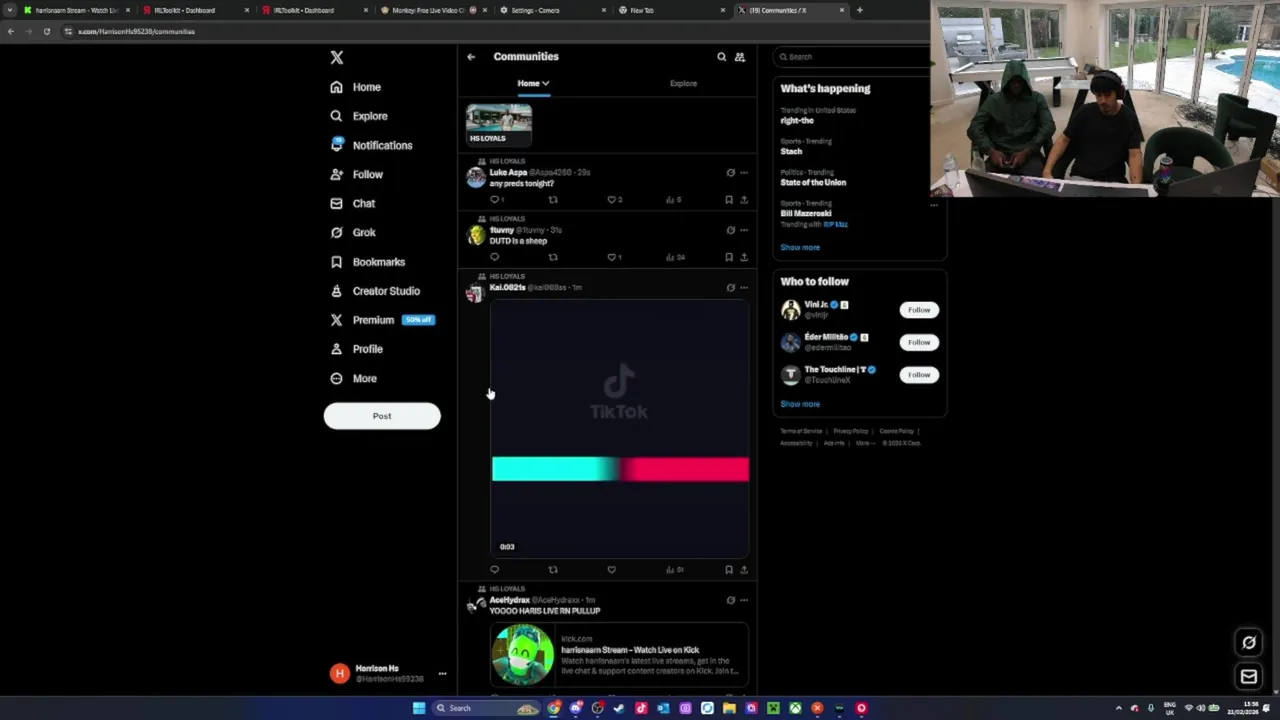
Task: Open the Harrison Hs account menu dots
Action: pyautogui.click(x=442, y=674)
